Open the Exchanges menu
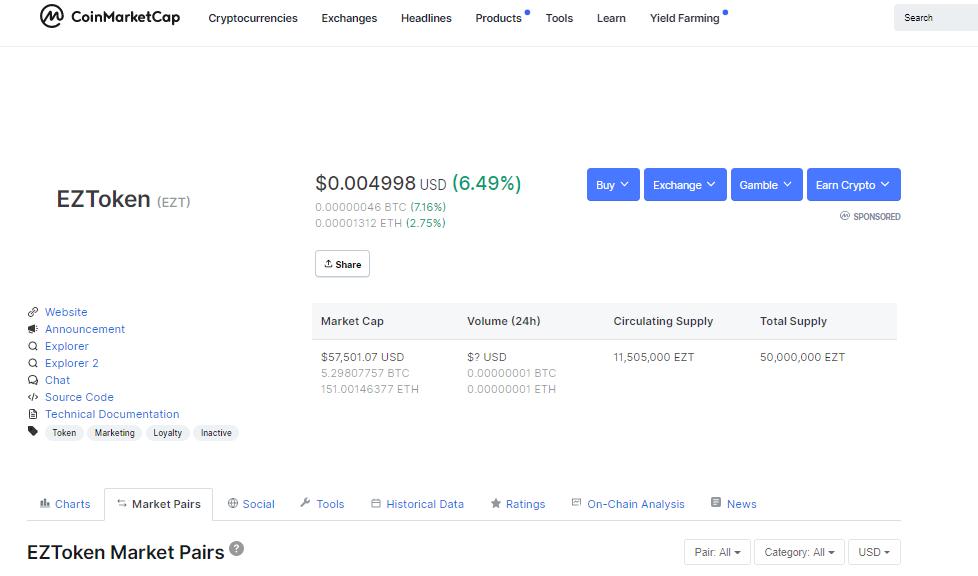The image size is (978, 576). 349,18
